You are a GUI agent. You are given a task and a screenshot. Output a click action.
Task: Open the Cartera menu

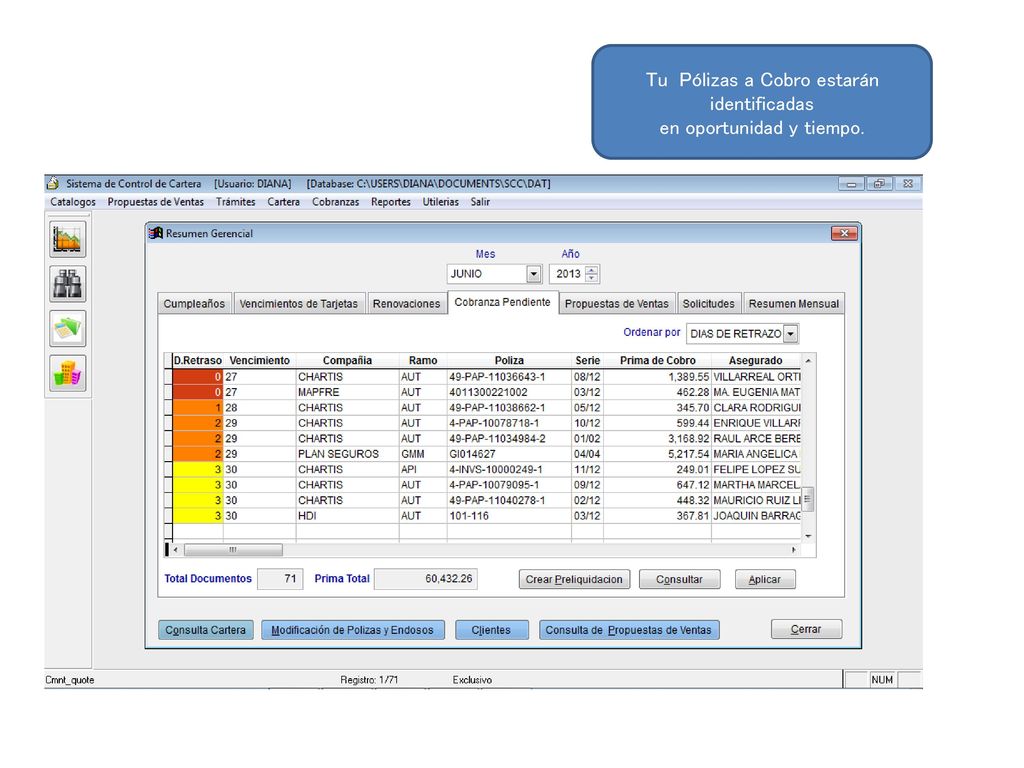283,202
